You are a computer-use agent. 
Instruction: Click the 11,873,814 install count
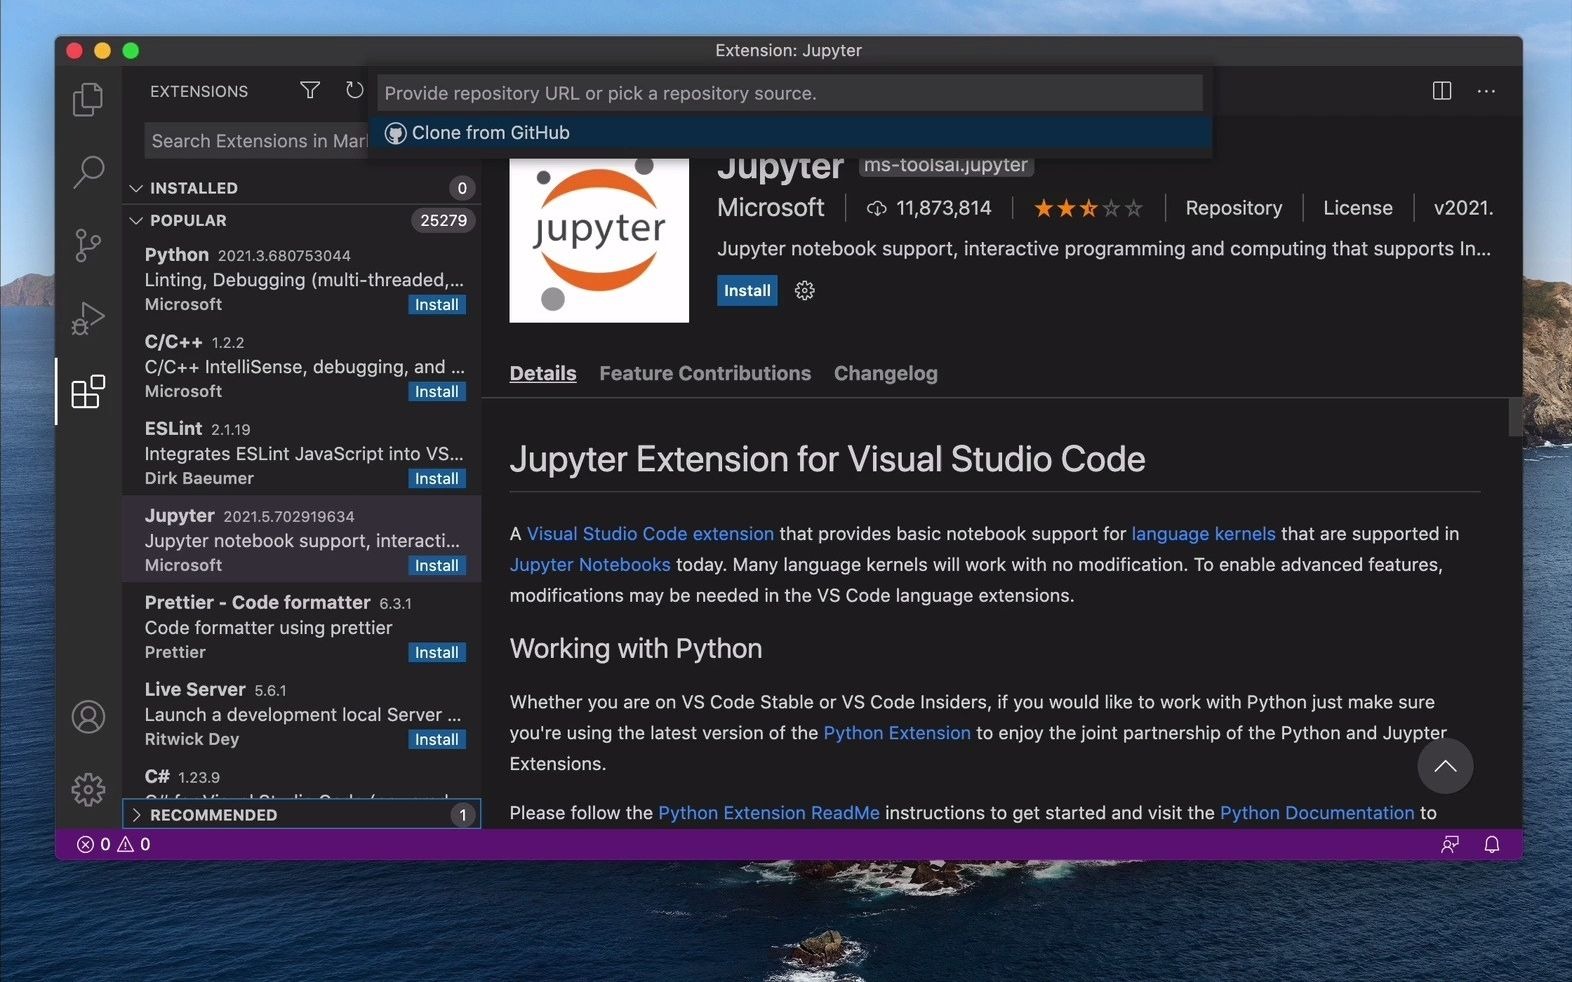(929, 208)
